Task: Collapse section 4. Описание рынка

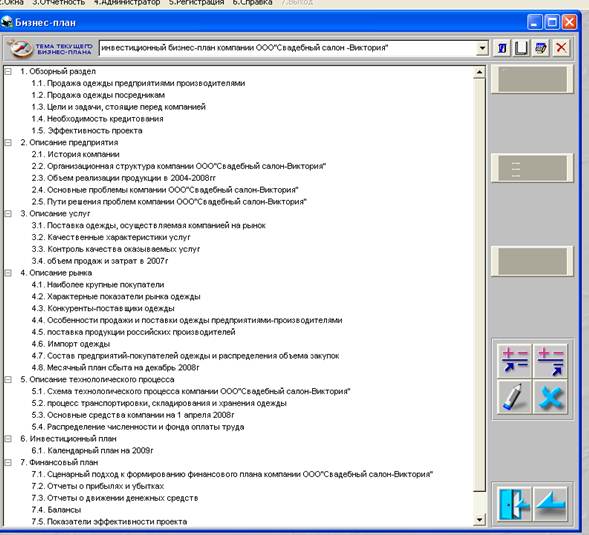Action: tap(8, 273)
